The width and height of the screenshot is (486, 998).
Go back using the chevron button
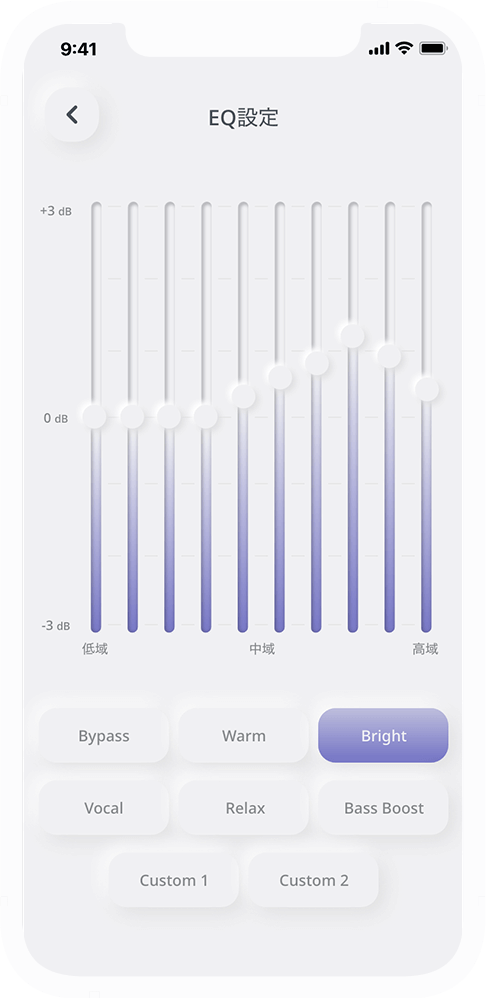pyautogui.click(x=72, y=115)
